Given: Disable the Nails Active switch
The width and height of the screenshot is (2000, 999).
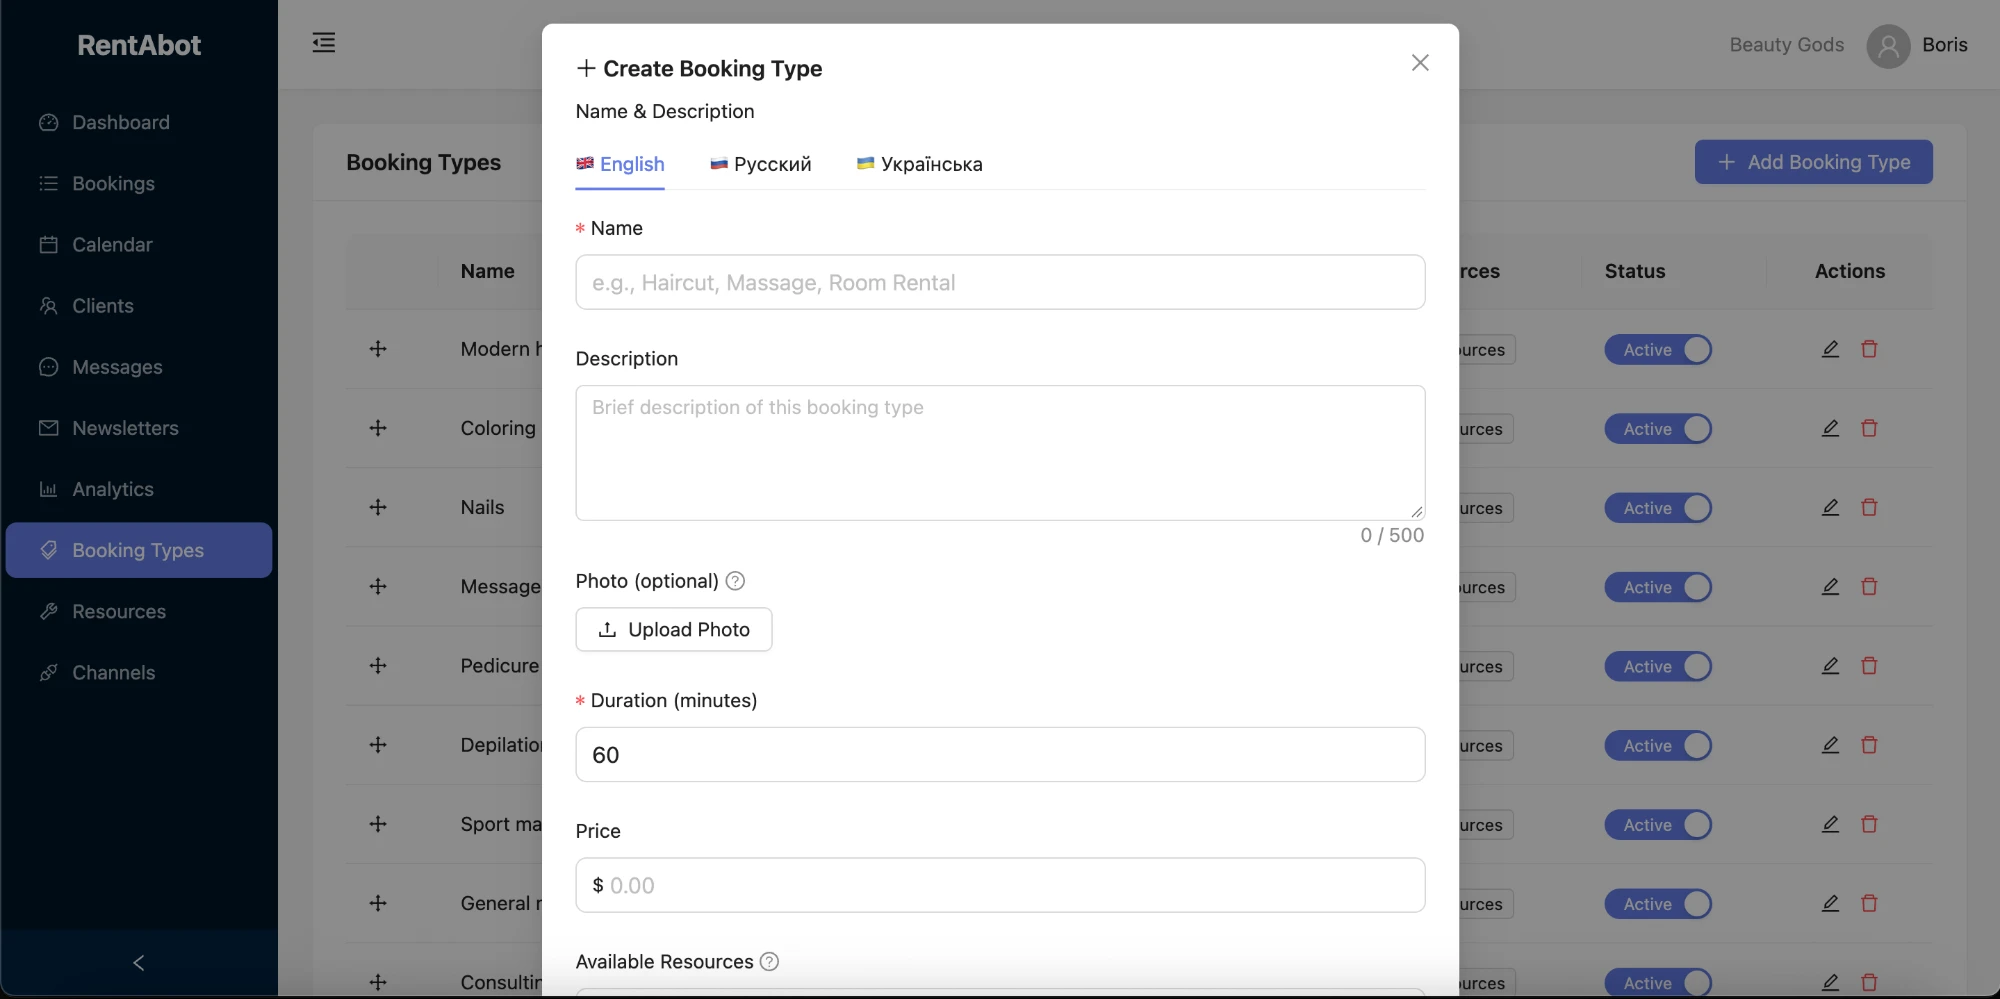Looking at the screenshot, I should point(1658,508).
